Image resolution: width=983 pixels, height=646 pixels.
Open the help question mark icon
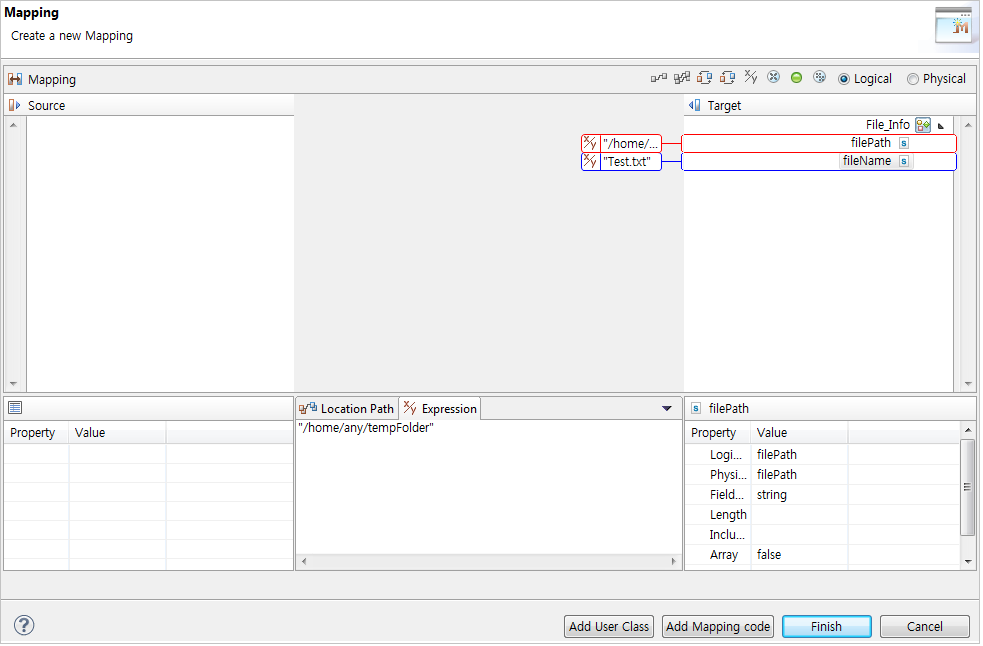pos(23,624)
